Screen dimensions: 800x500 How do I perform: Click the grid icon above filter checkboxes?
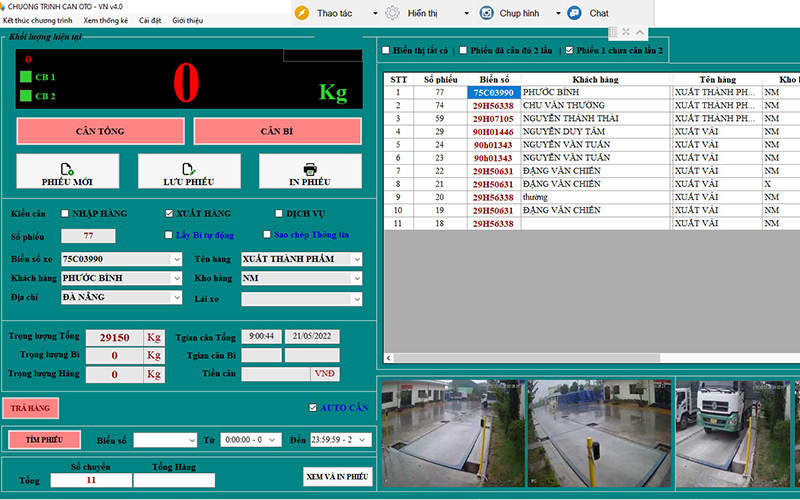click(x=613, y=32)
